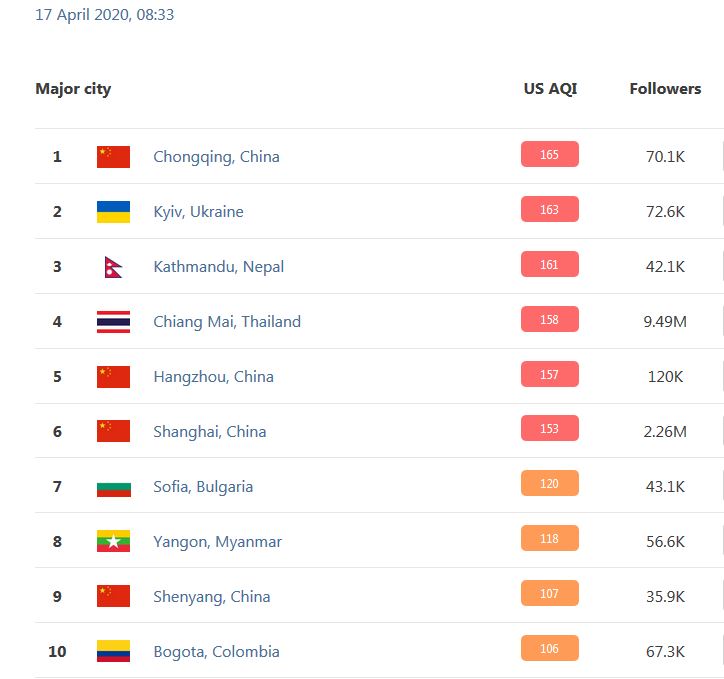Click the Bulgaria flag icon
The image size is (724, 679).
point(113,487)
